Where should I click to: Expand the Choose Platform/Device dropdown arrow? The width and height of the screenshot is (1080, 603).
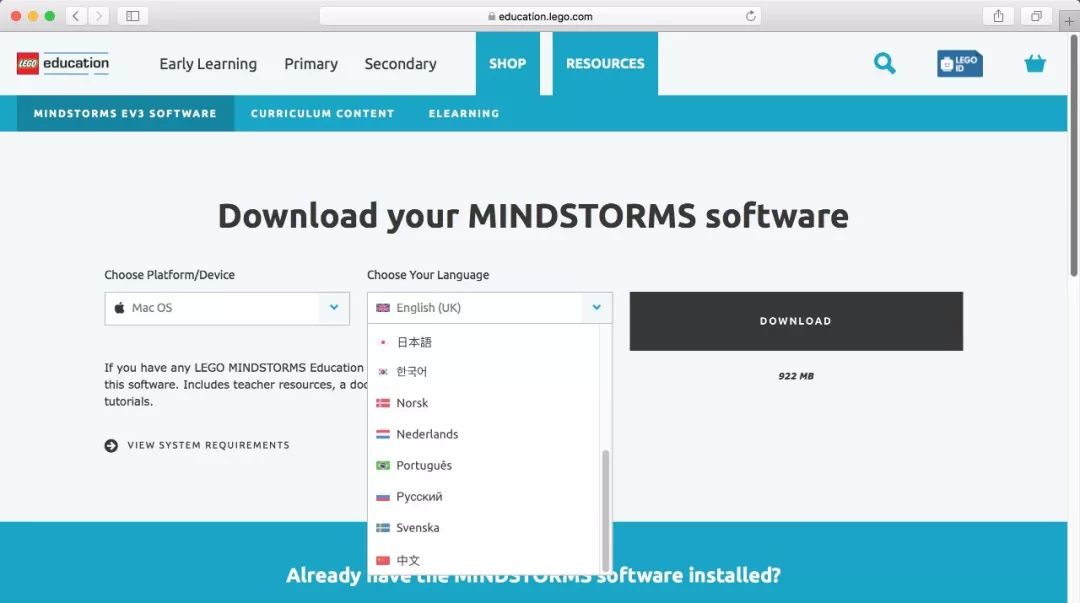(x=334, y=307)
